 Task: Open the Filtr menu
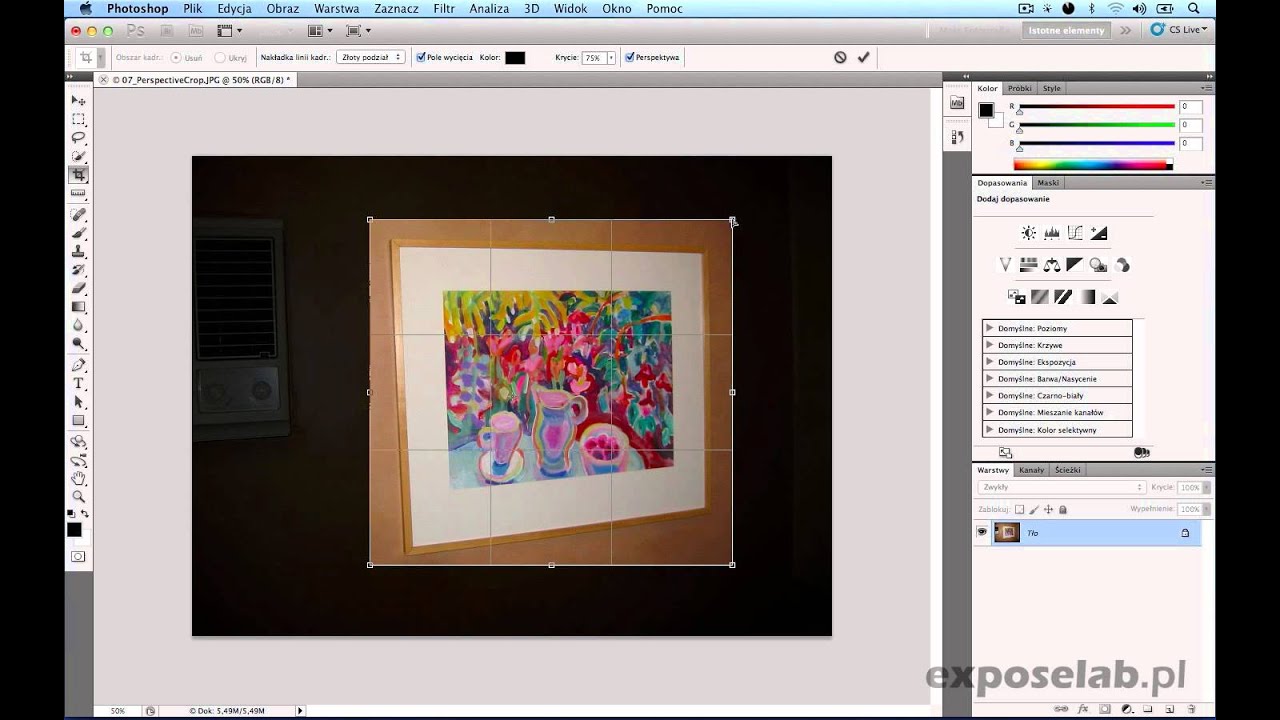[444, 8]
